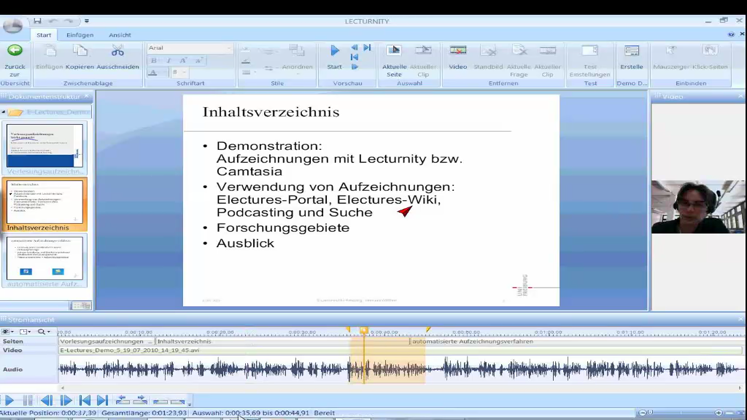The width and height of the screenshot is (747, 420).
Task: Click the Video remove icon in Entfernen
Action: point(457,51)
